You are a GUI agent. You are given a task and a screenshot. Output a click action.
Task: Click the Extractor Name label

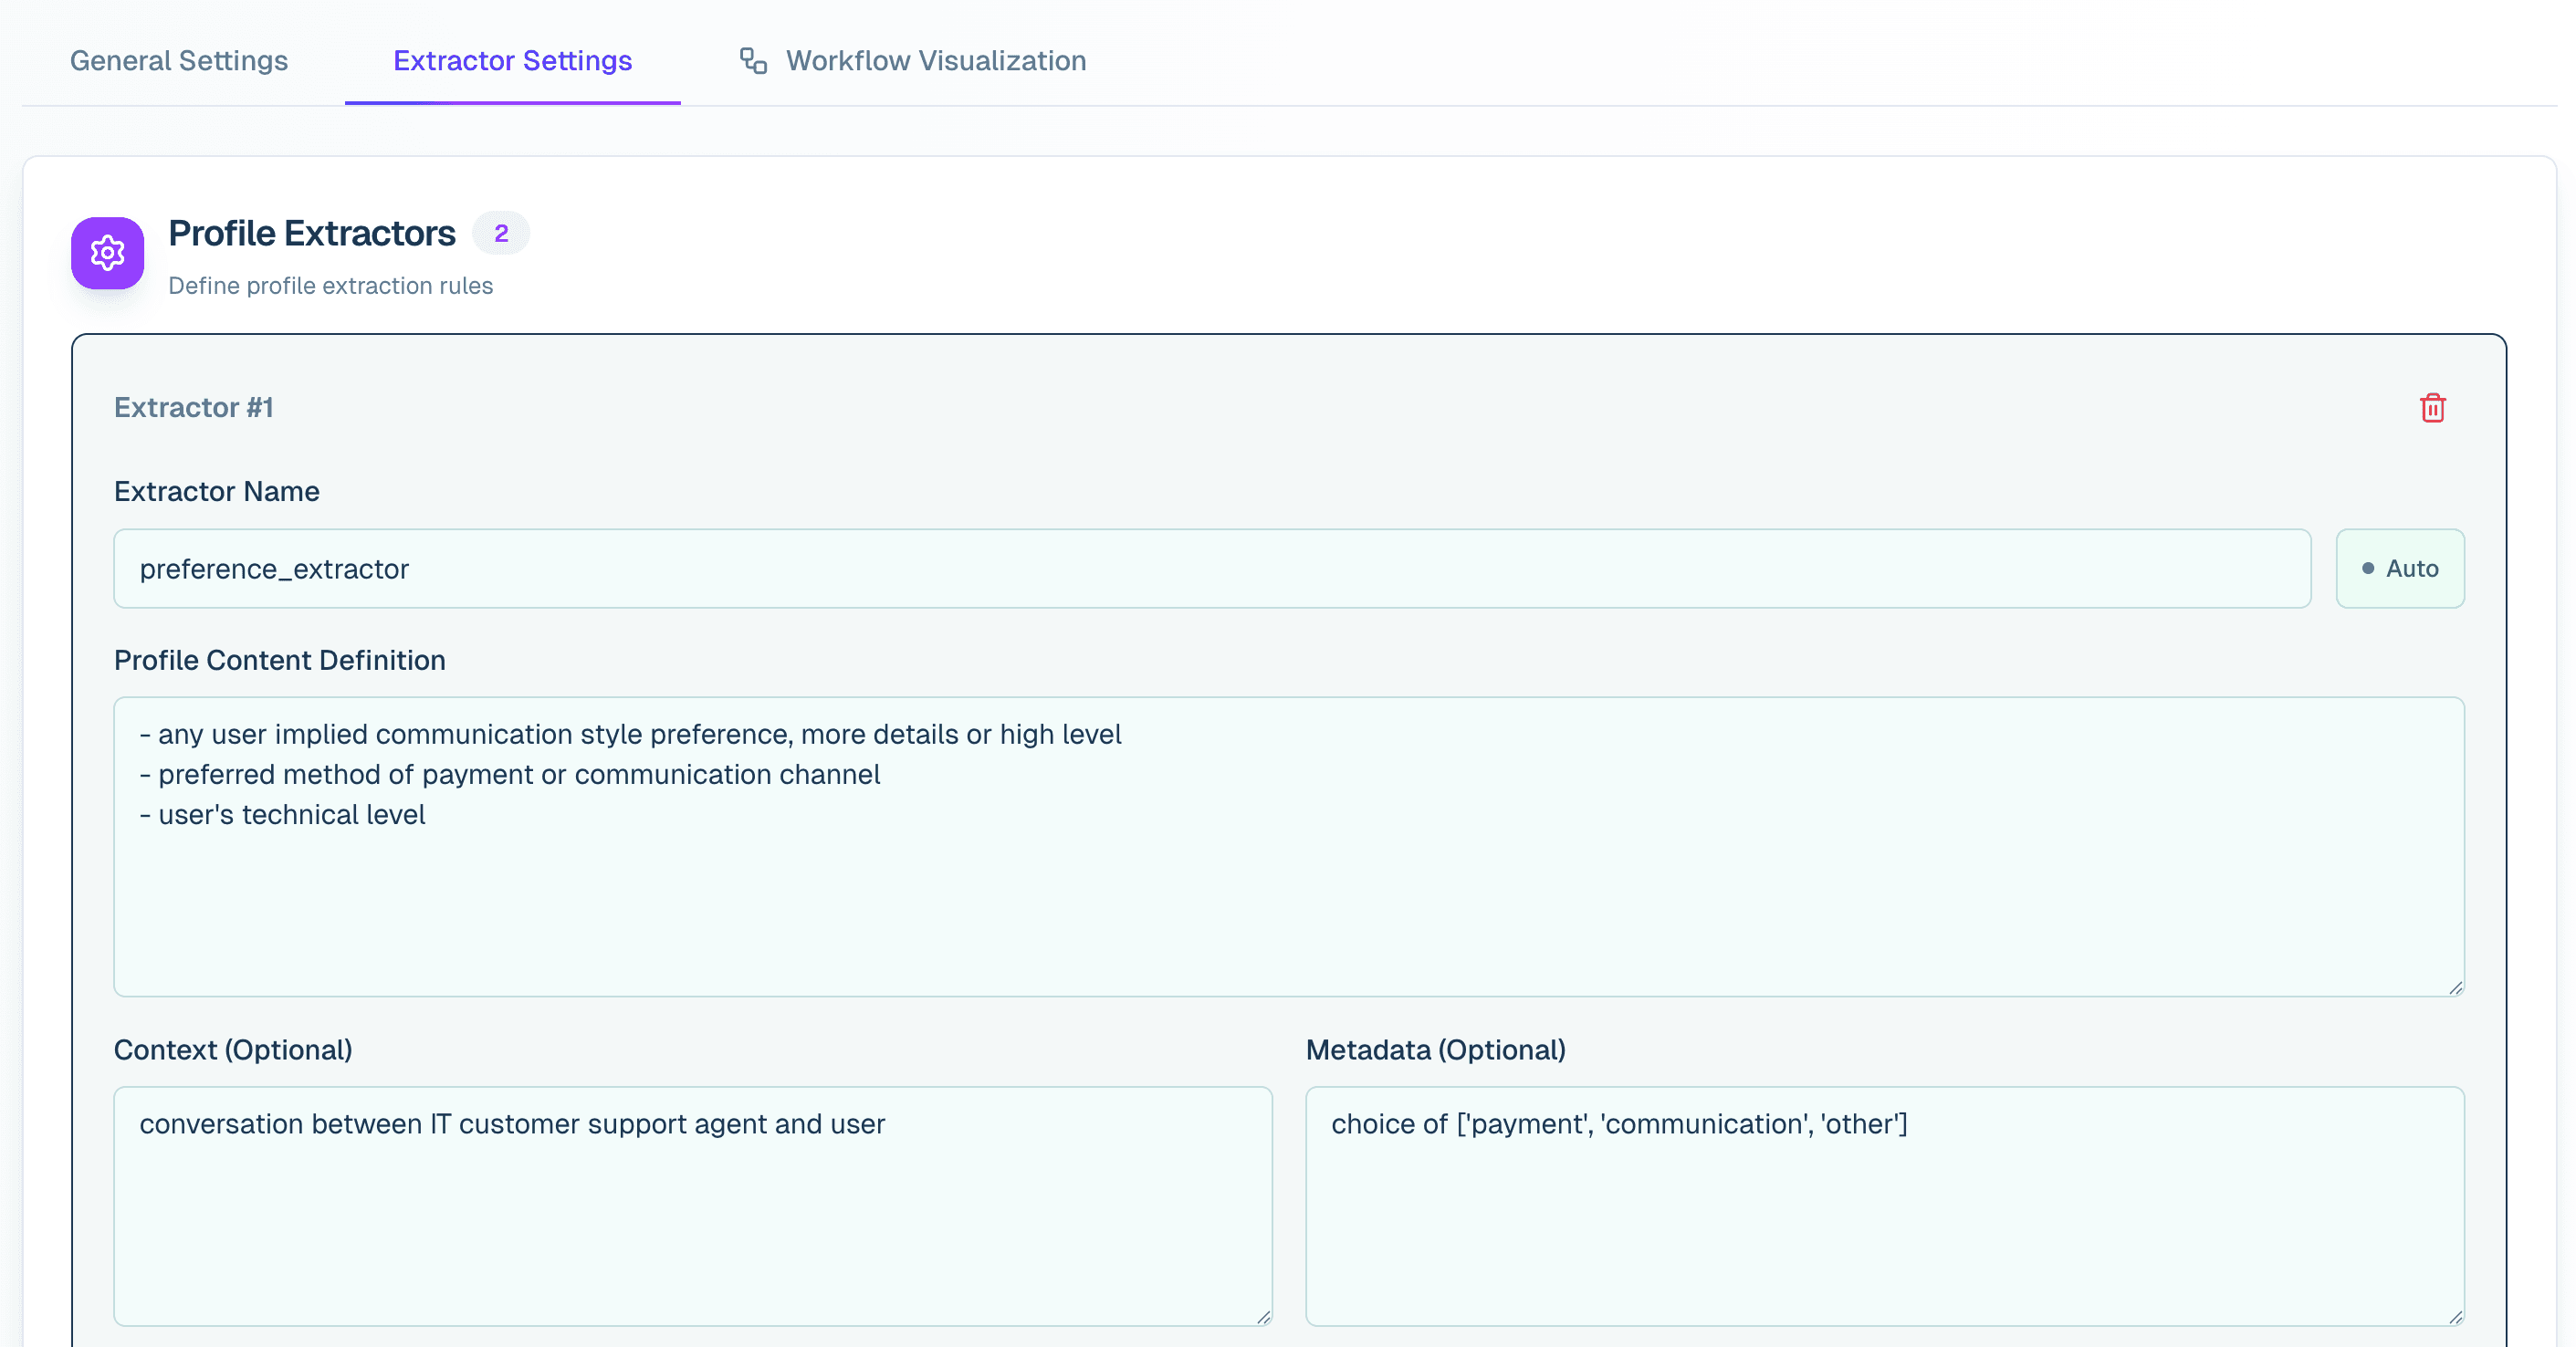coord(216,491)
